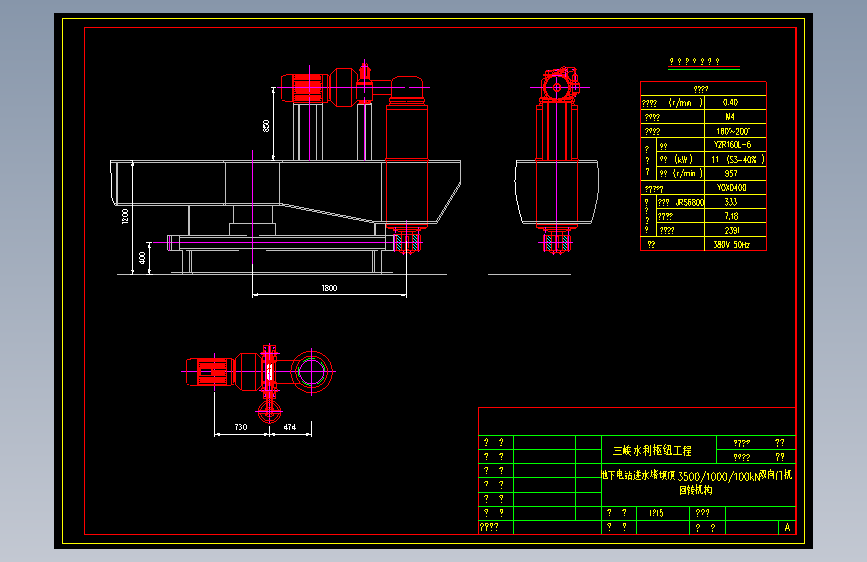
Task: Click the 400 vertical dimension text
Action: point(142,258)
